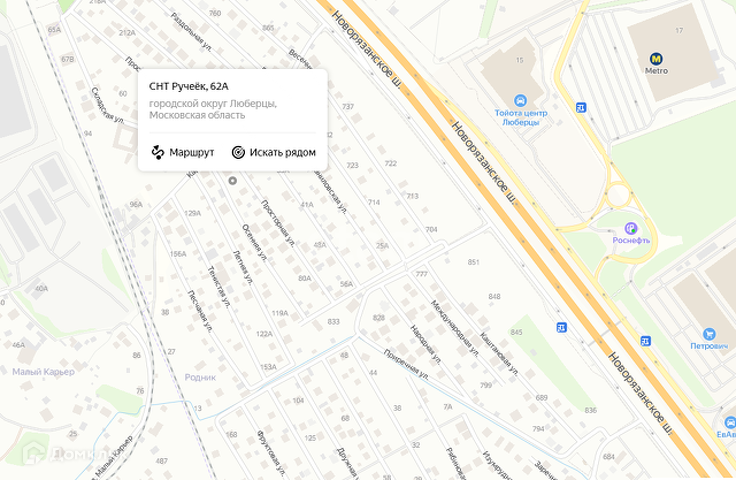Viewport: 736px width, 480px height.
Task: Click the Искать рядом target icon
Action: point(238,152)
